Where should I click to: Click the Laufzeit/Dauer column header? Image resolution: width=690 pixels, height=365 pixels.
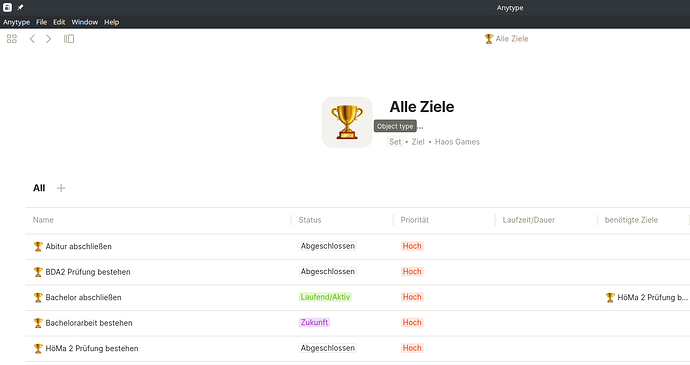(529, 220)
